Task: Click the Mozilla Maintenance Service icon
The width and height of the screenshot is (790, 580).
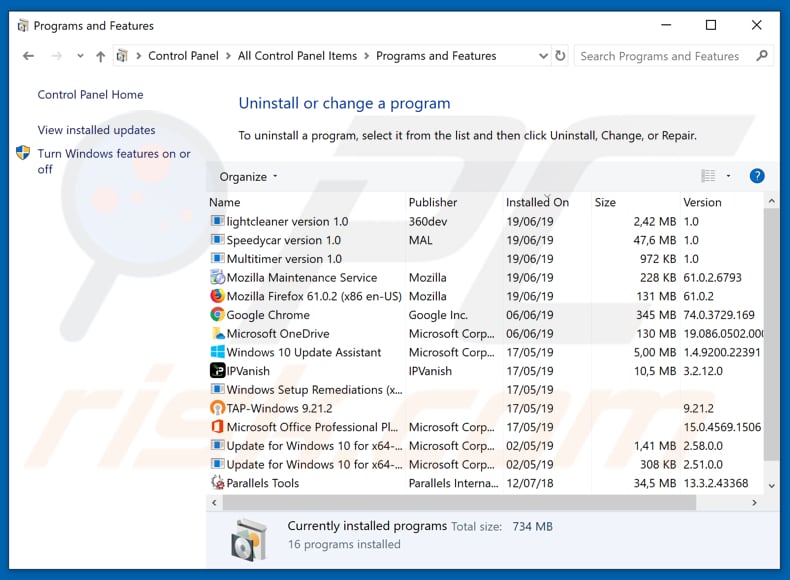Action: coord(217,277)
